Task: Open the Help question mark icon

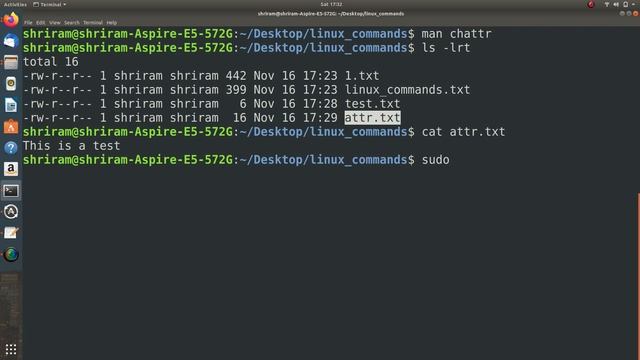Action: pos(11,148)
